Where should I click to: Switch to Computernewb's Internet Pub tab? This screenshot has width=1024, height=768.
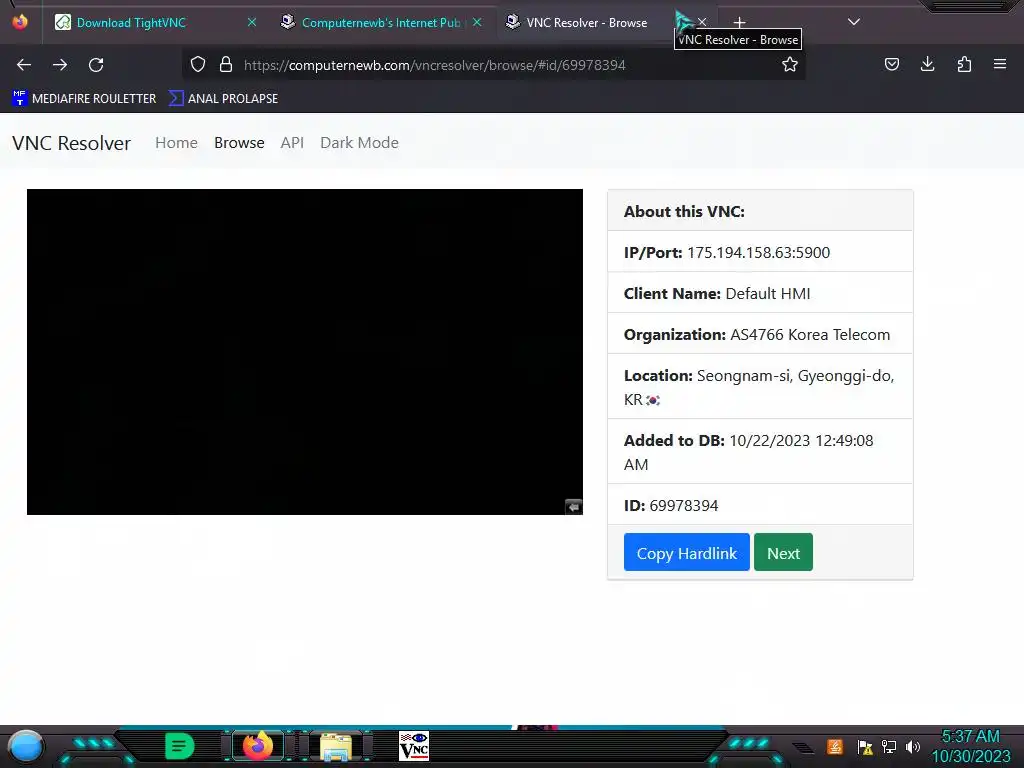pos(381,22)
